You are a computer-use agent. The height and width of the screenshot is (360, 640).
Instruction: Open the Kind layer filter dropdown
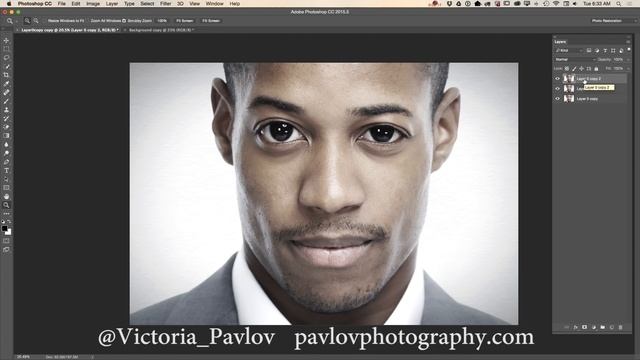[569, 51]
